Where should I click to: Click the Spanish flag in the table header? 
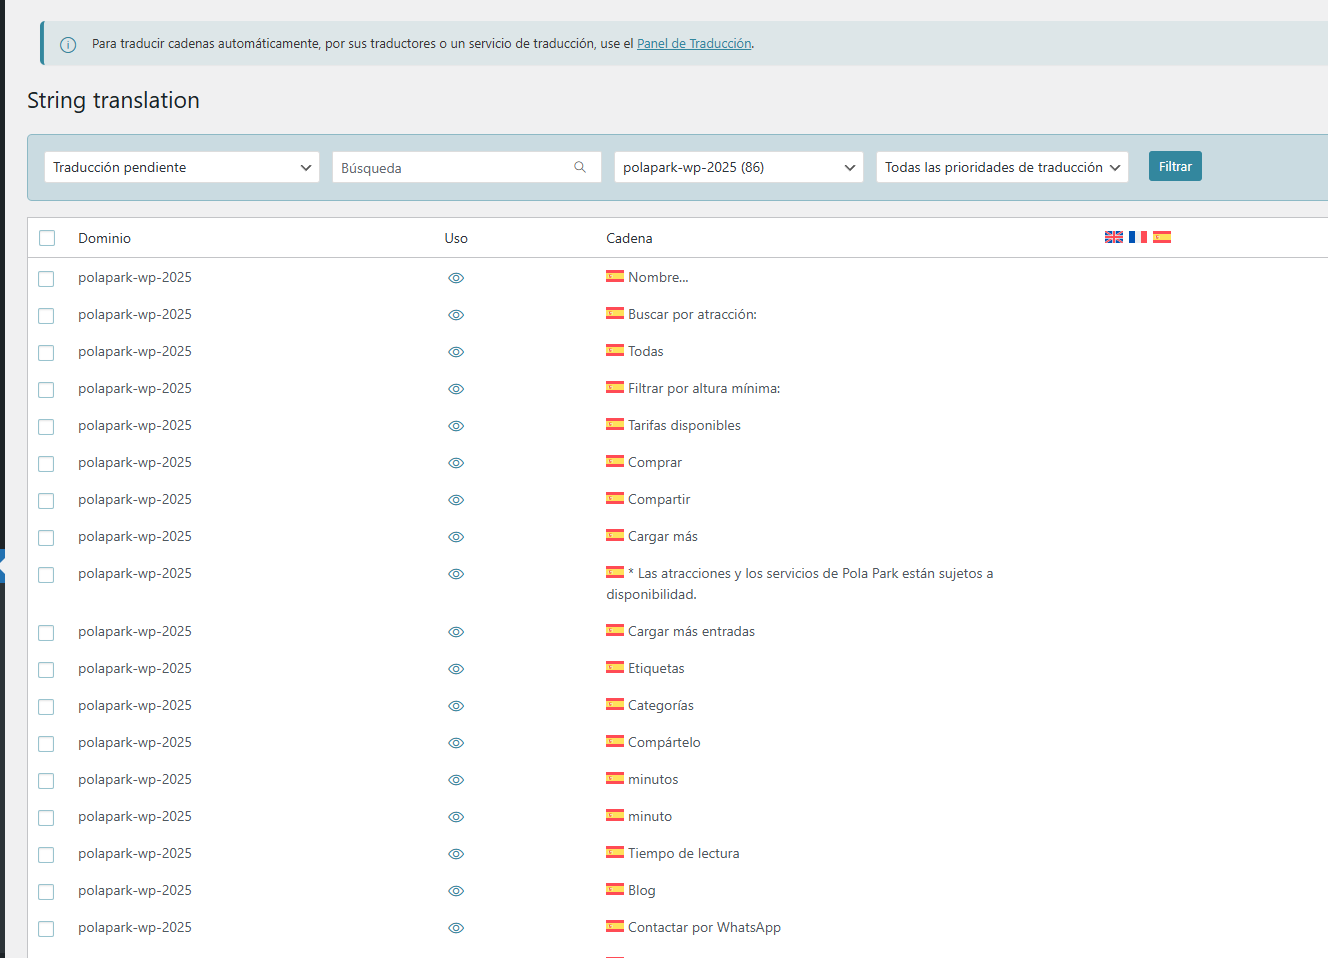click(x=1162, y=237)
